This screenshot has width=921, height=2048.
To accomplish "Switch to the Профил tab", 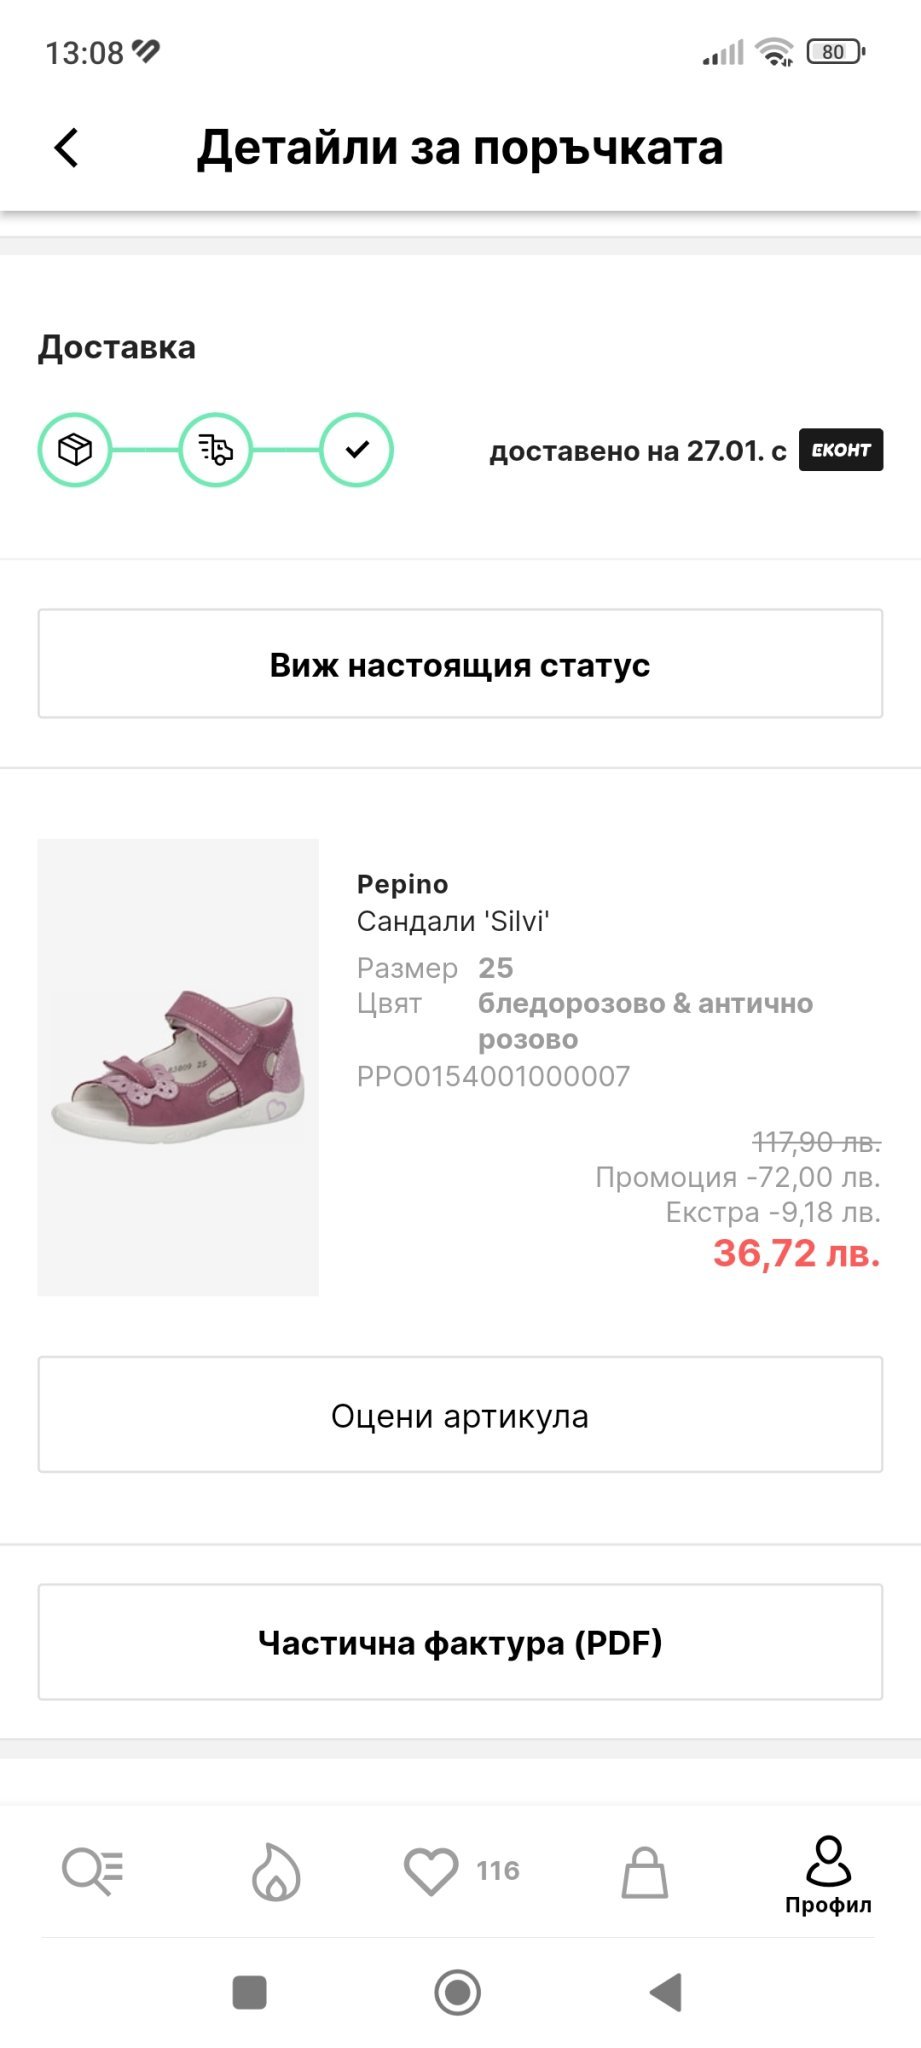I will click(x=828, y=1874).
